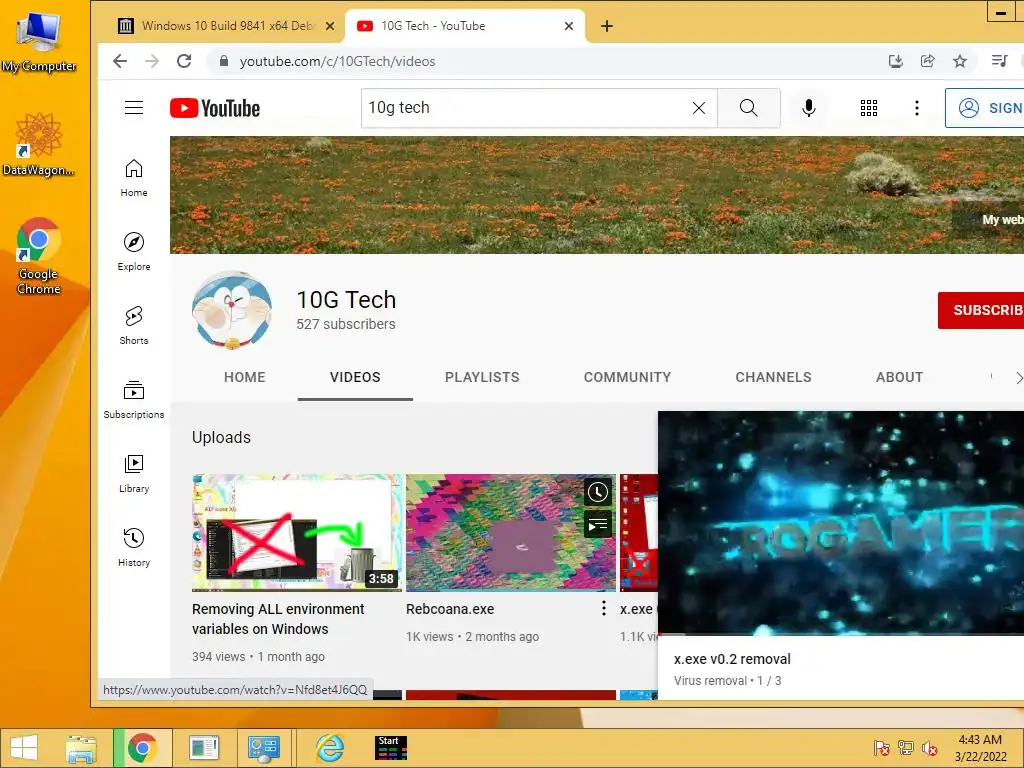1024x768 pixels.
Task: Open Library in the sidebar
Action: pyautogui.click(x=134, y=473)
